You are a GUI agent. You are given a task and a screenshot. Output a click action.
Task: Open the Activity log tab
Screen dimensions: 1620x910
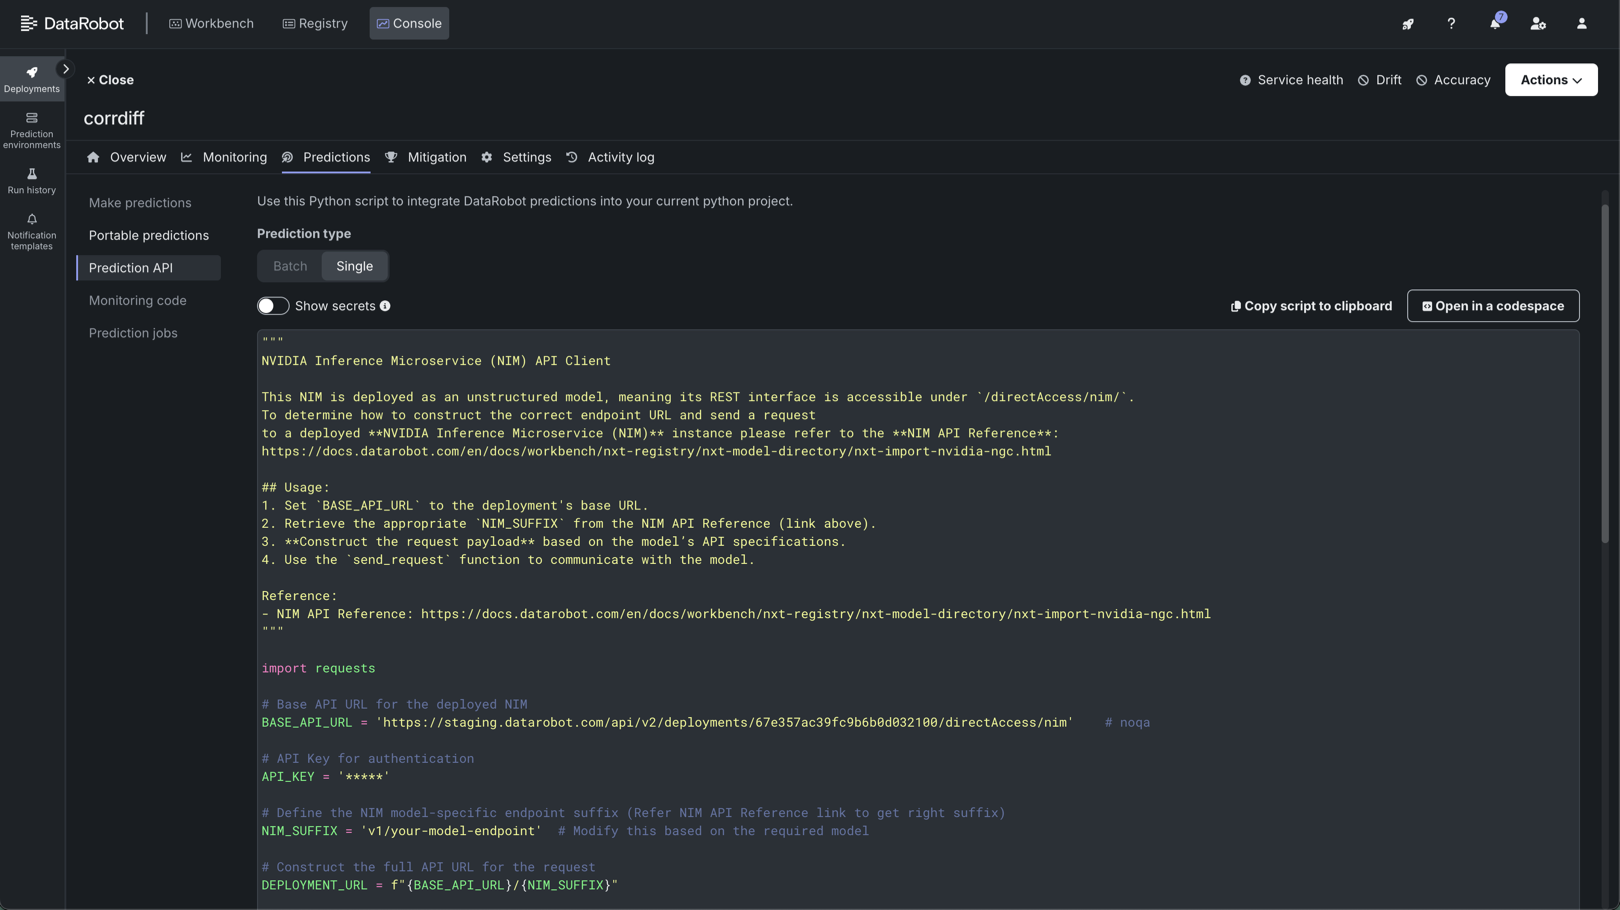620,157
